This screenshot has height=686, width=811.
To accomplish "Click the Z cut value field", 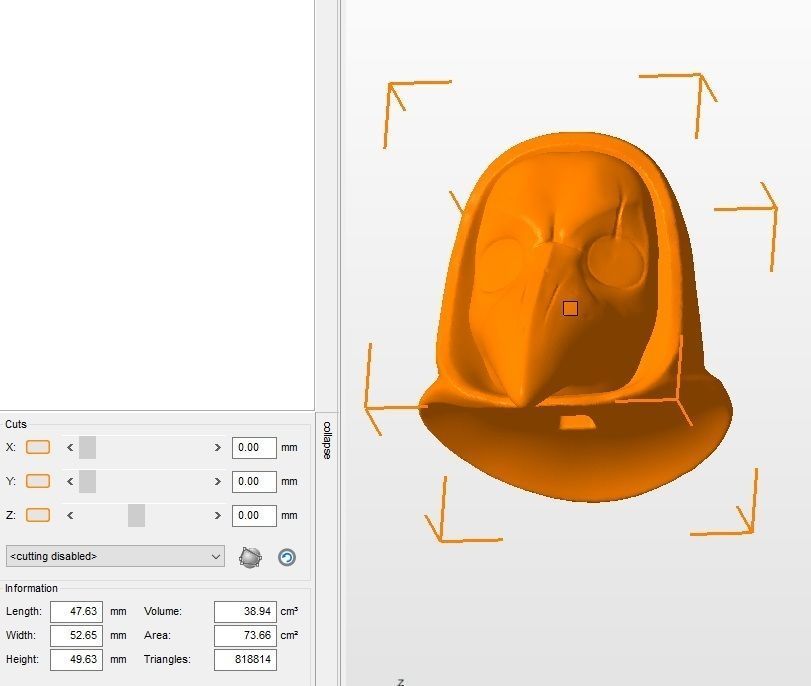I will pos(254,516).
